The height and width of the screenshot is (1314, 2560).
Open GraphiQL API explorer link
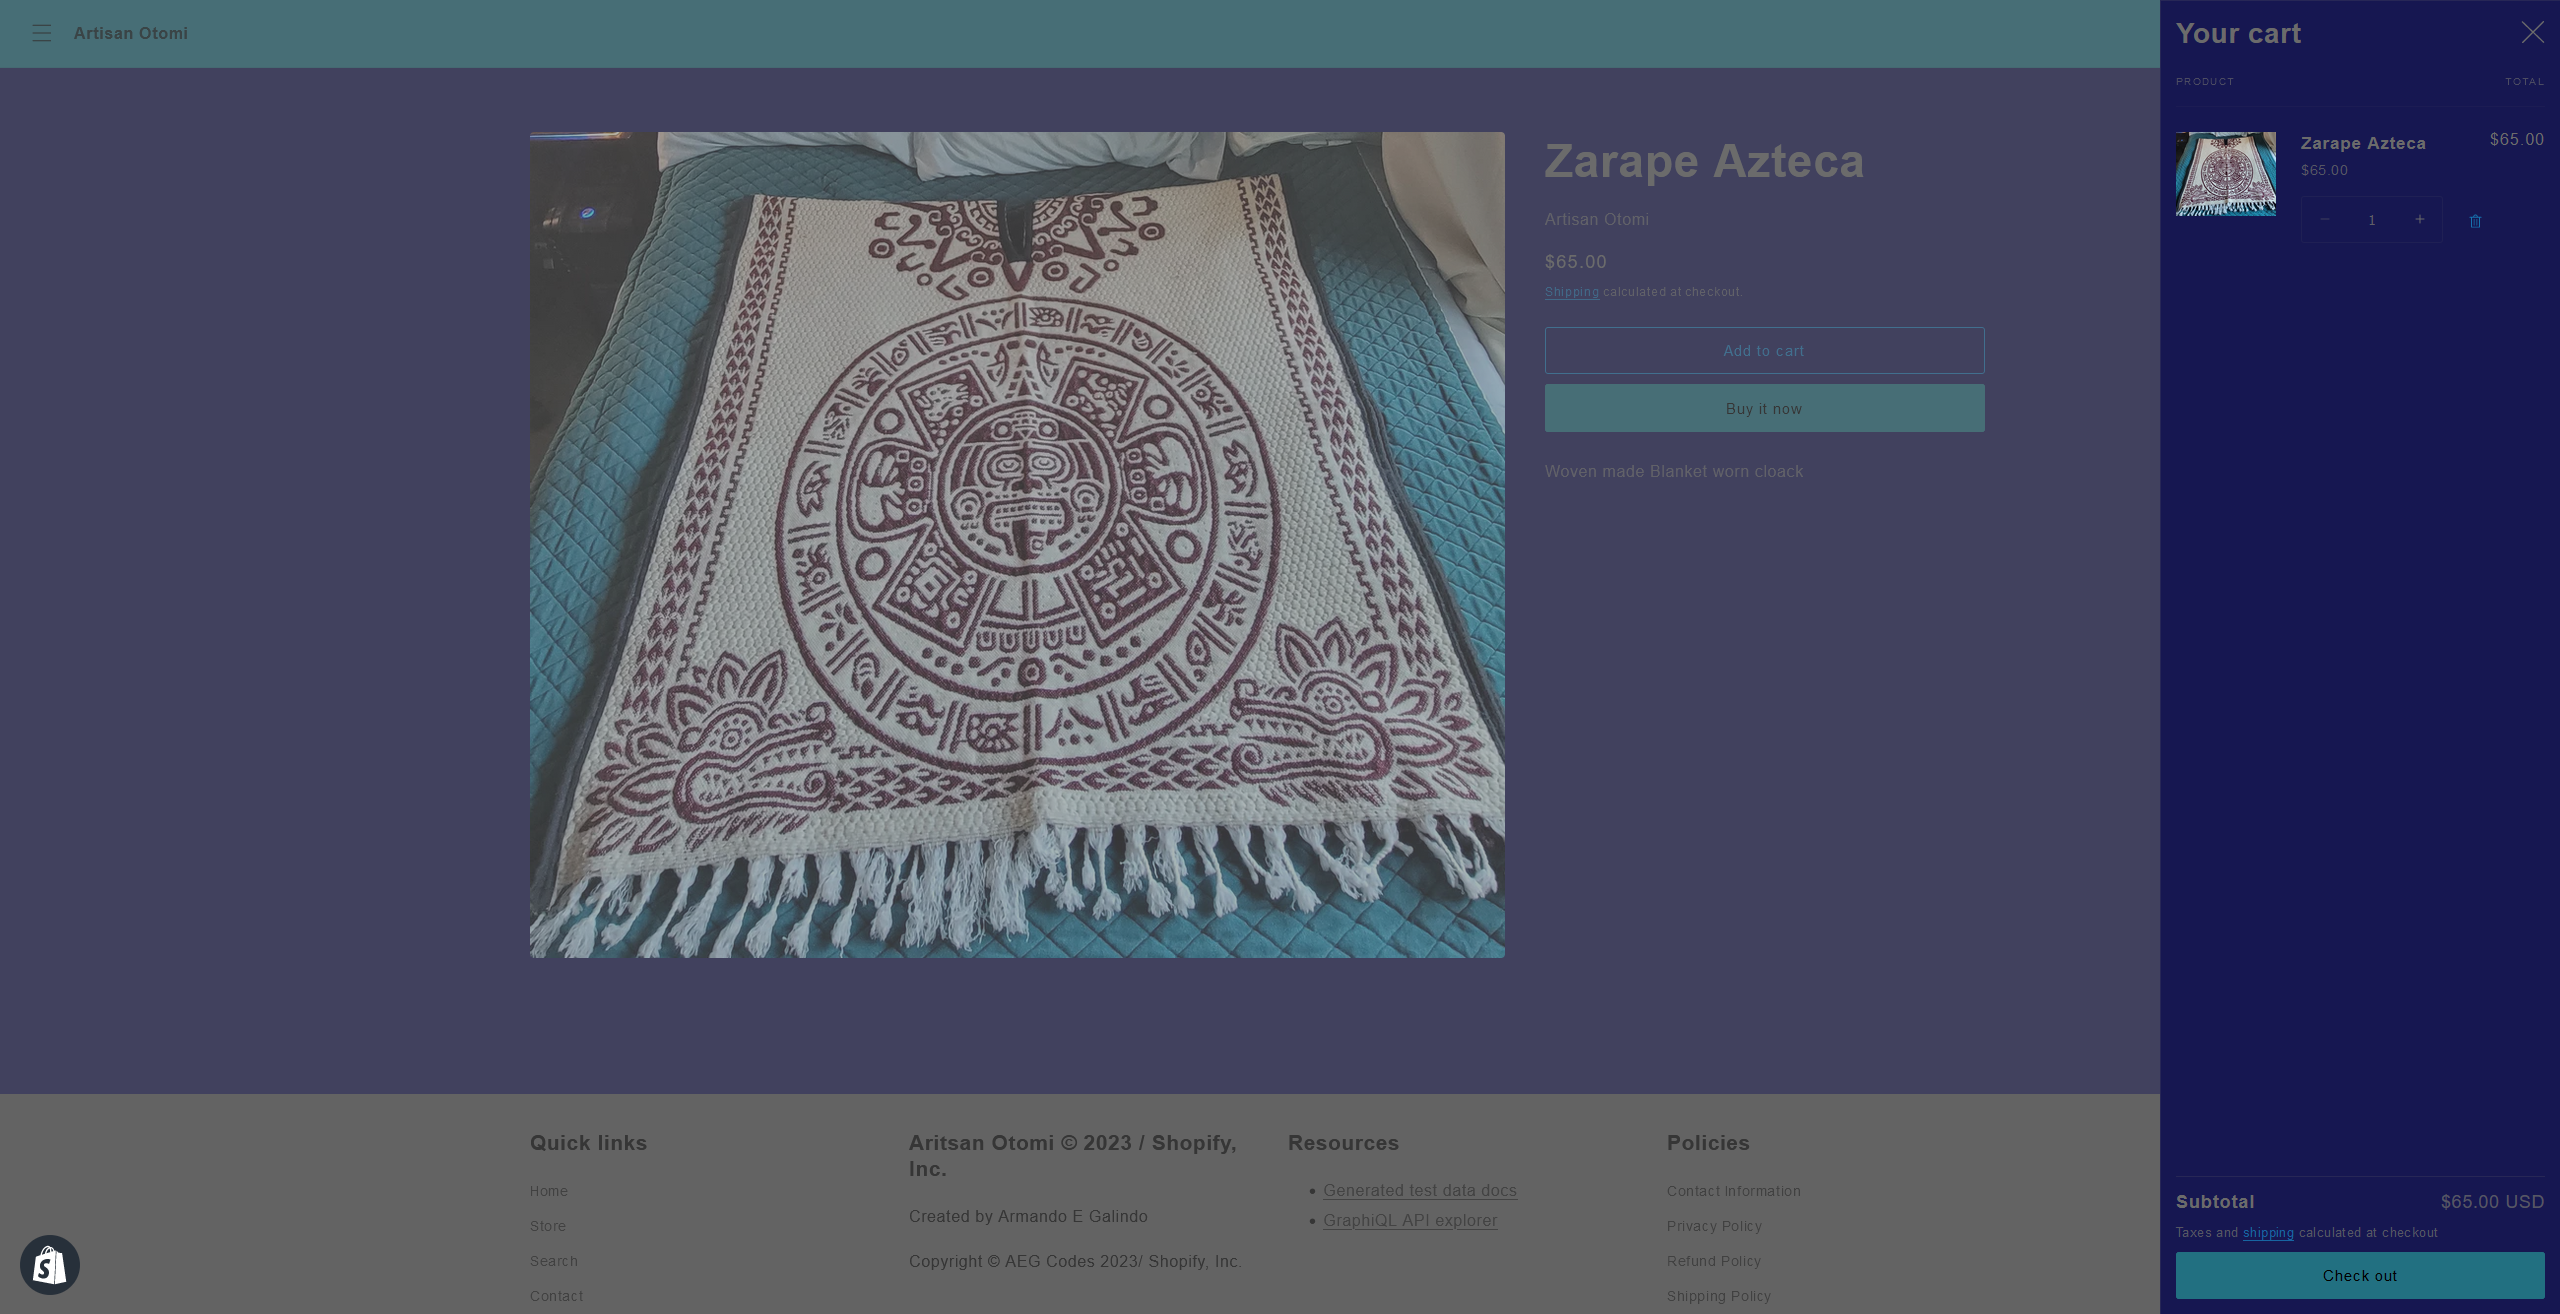pyautogui.click(x=1409, y=1221)
